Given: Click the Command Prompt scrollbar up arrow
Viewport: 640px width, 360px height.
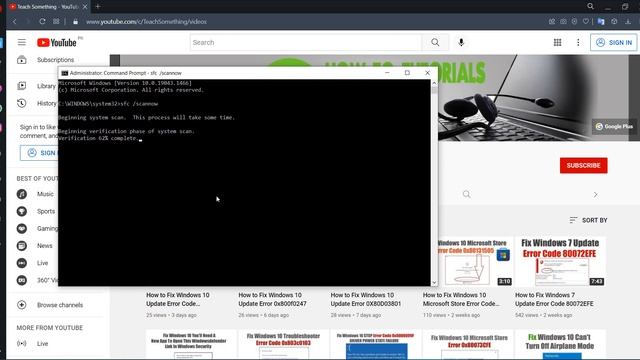Looking at the screenshot, I should click(434, 83).
